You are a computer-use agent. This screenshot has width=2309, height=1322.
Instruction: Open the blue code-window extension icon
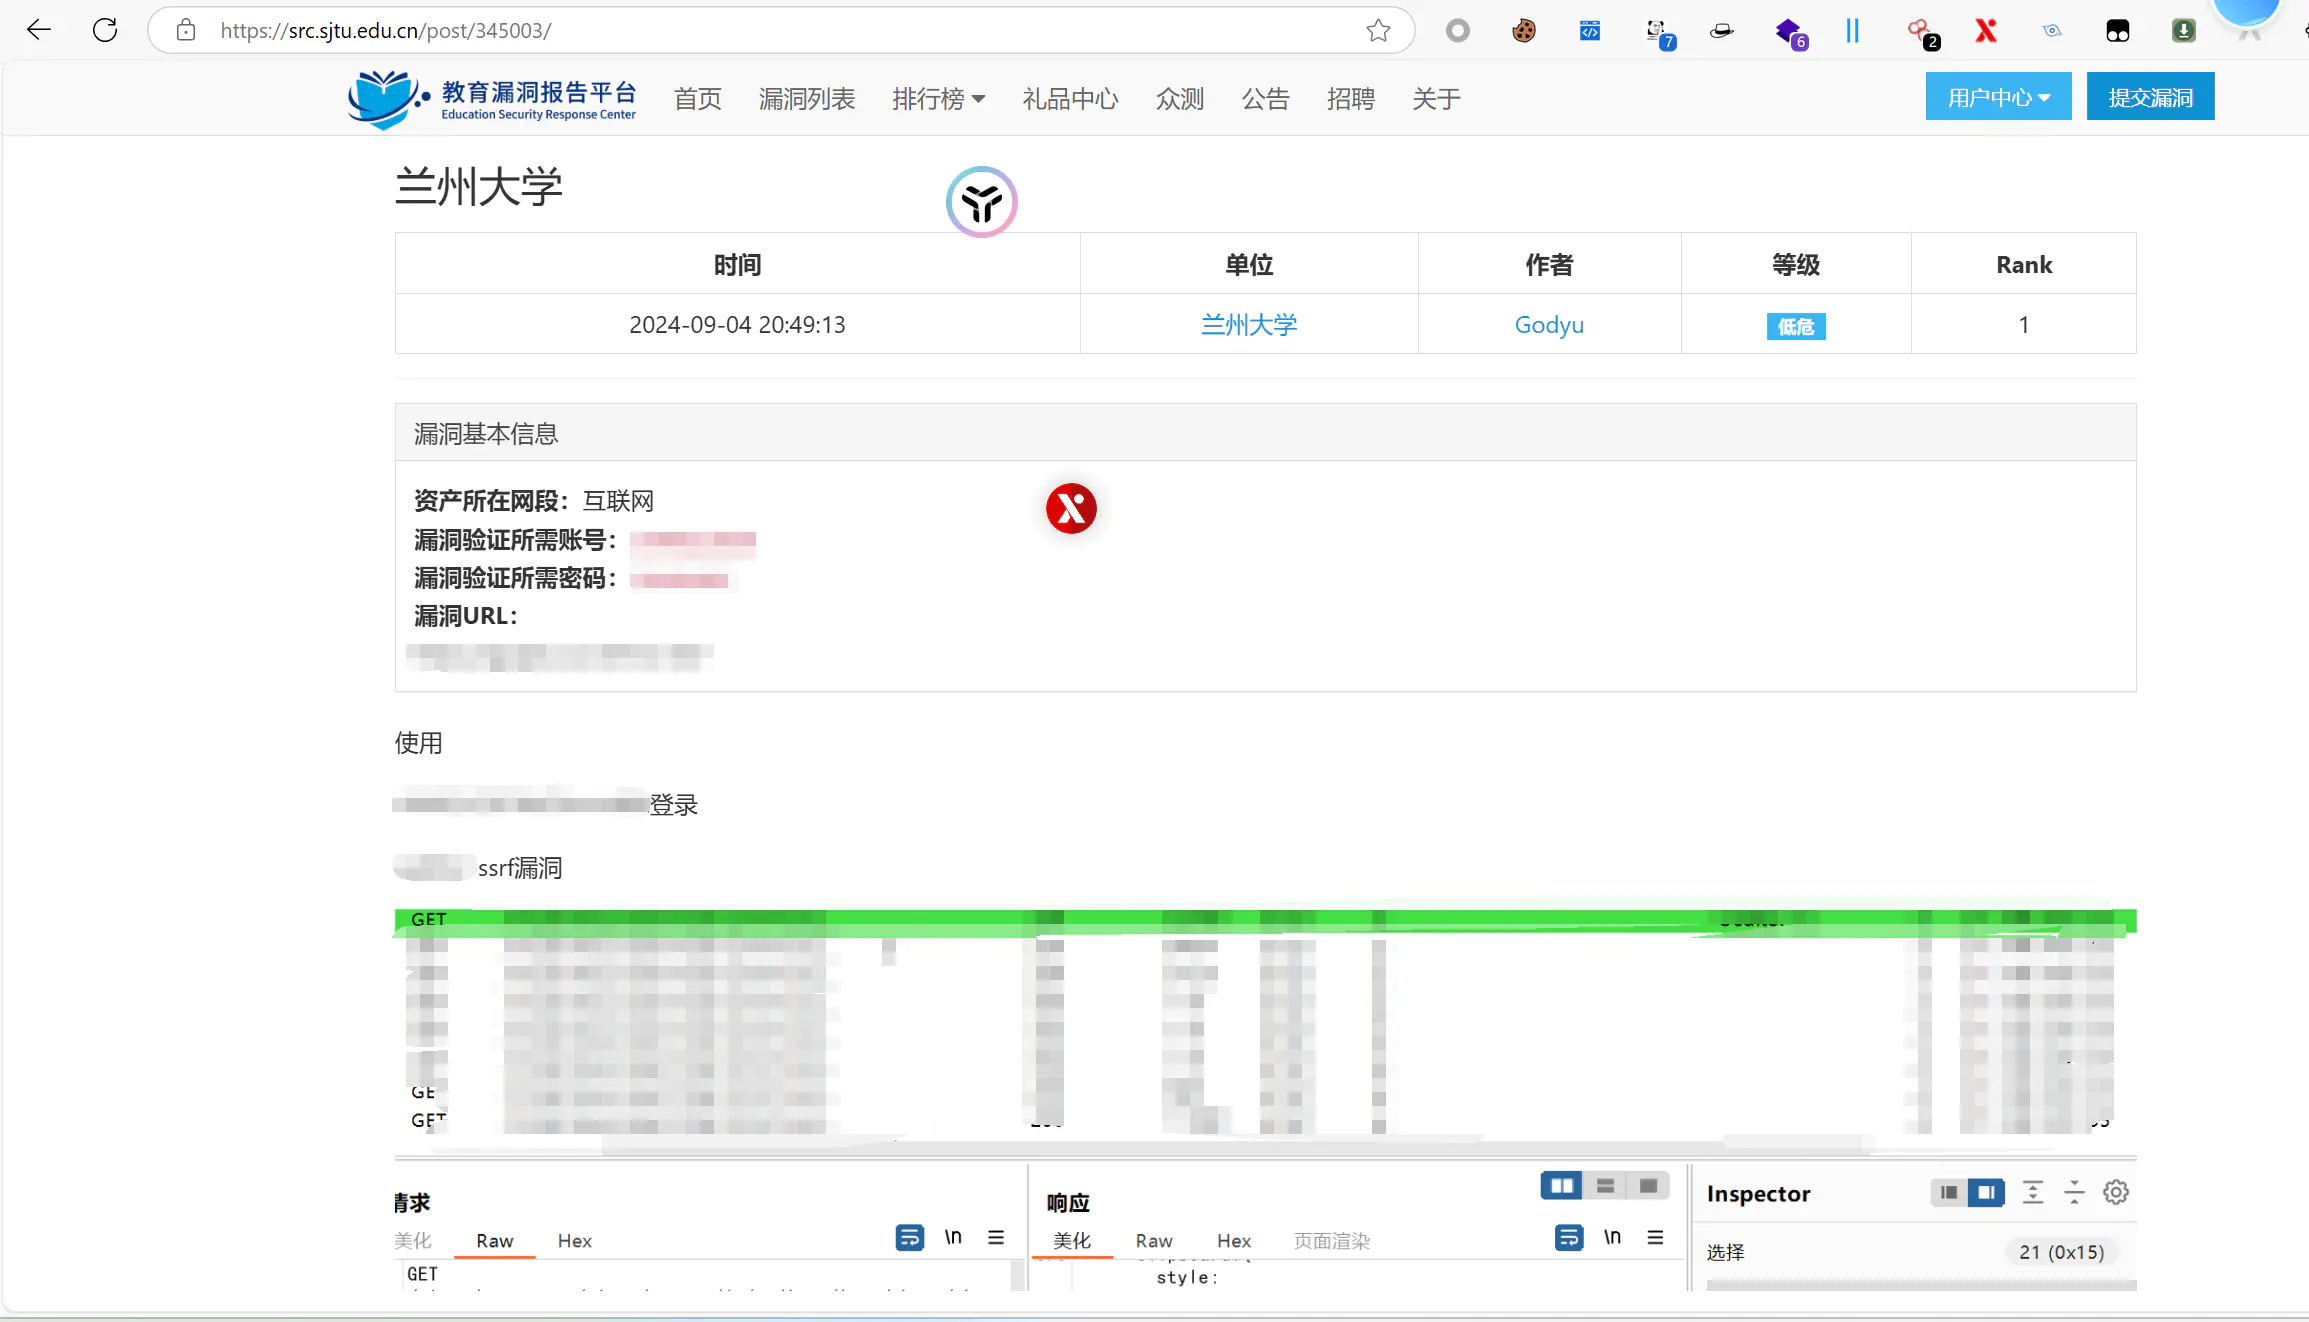(x=1590, y=31)
